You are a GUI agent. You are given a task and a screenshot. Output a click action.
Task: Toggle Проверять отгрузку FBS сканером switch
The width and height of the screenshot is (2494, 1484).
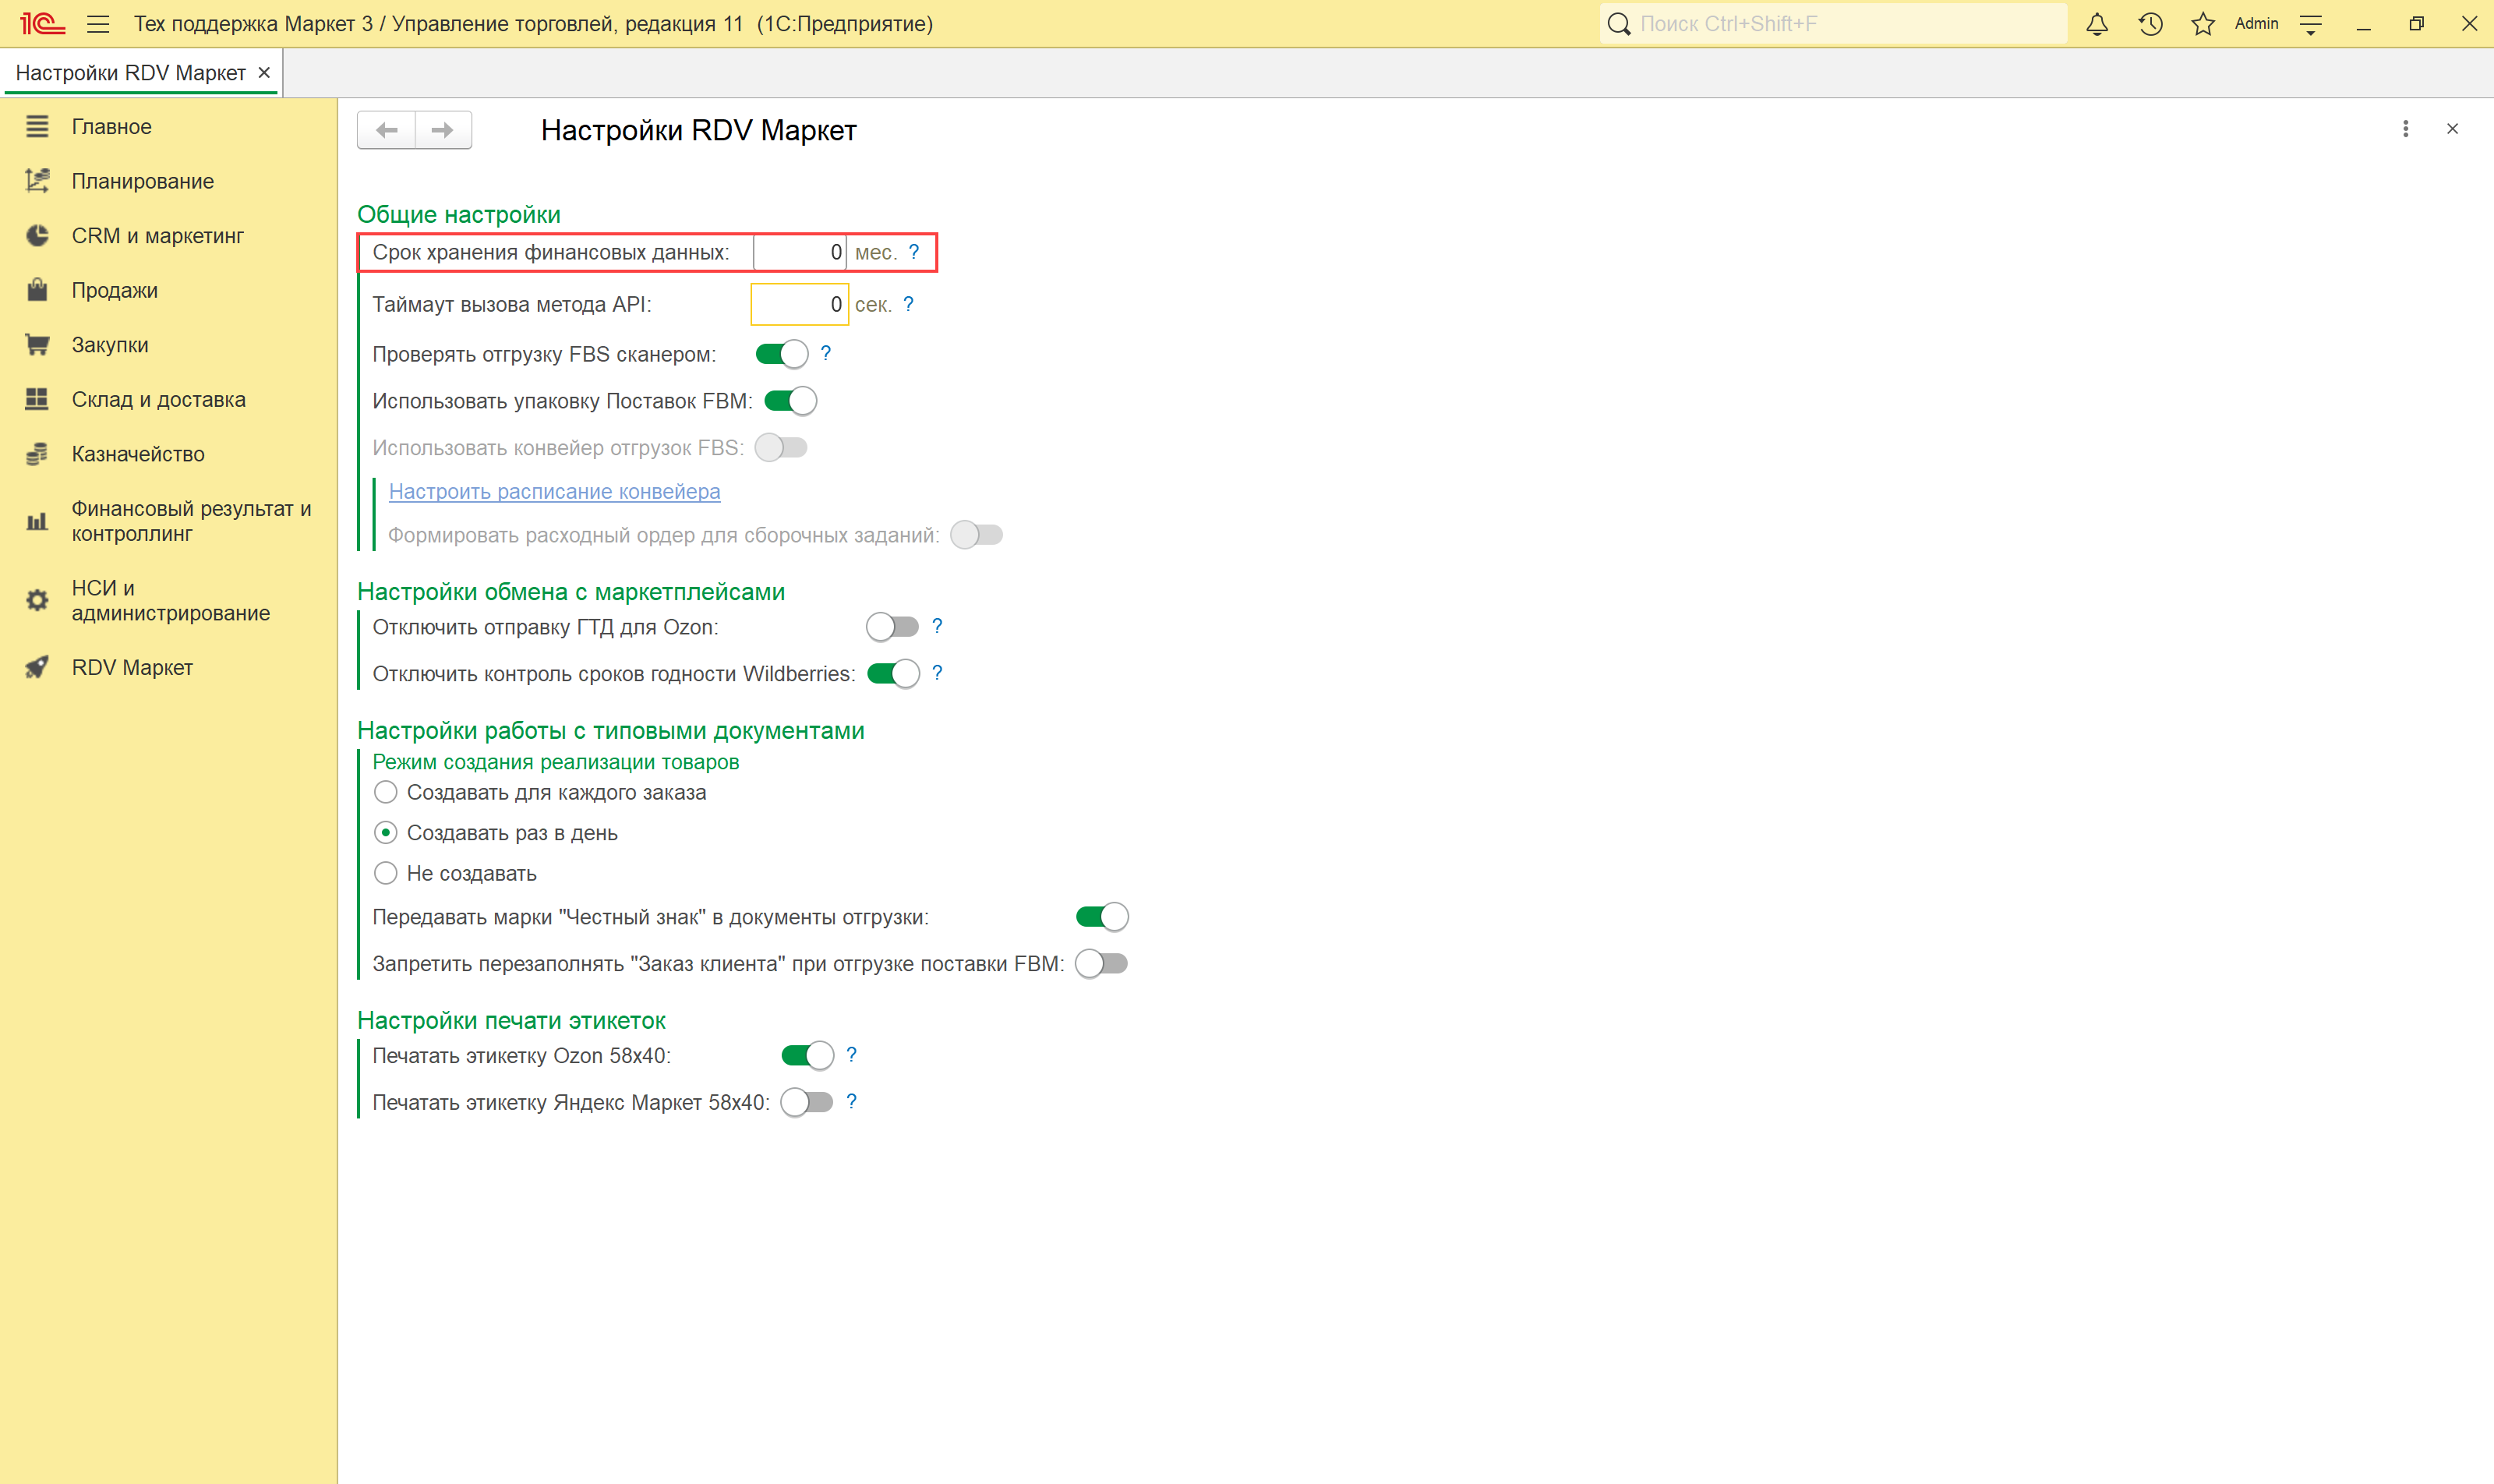pos(782,354)
